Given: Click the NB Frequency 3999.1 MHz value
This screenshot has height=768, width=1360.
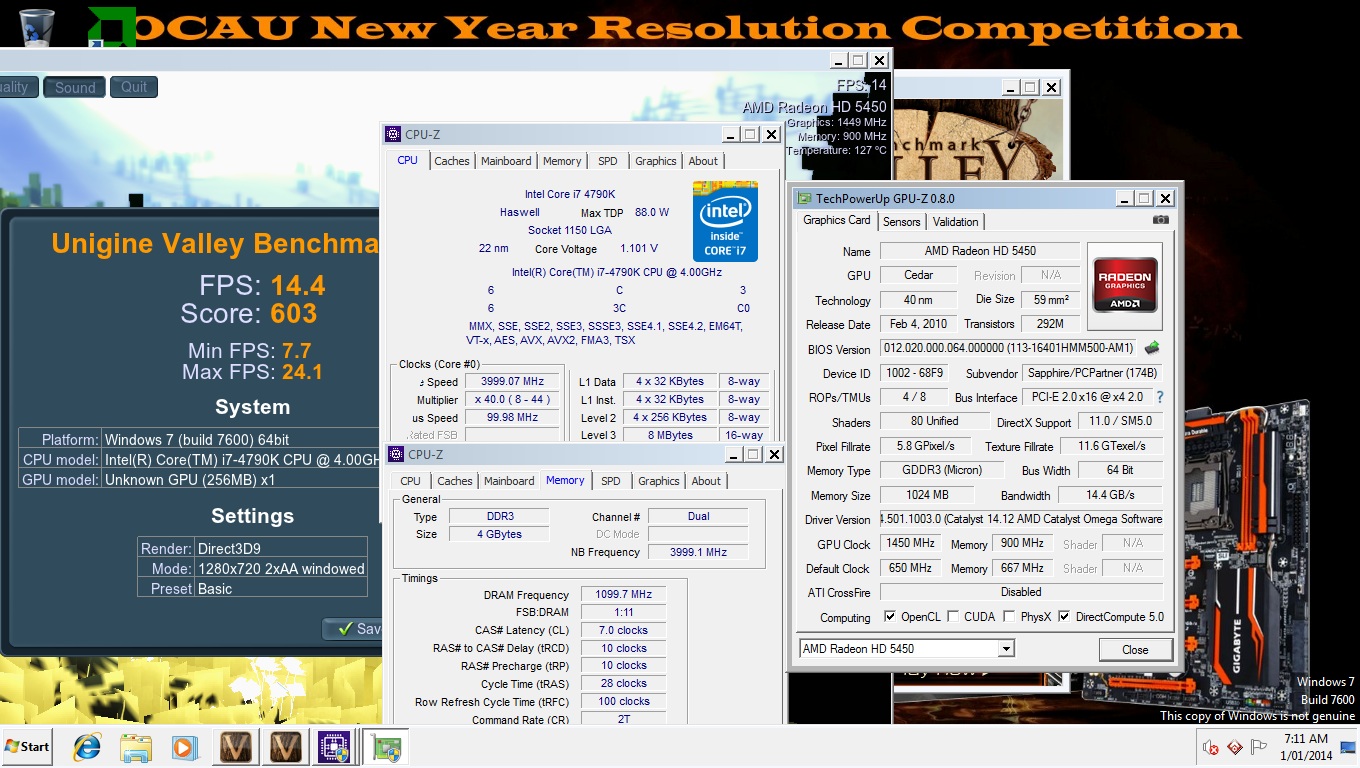Looking at the screenshot, I should pyautogui.click(x=698, y=553).
